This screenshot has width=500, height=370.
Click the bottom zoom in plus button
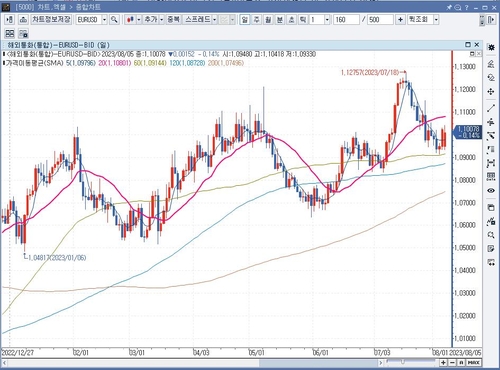(x=443, y=362)
